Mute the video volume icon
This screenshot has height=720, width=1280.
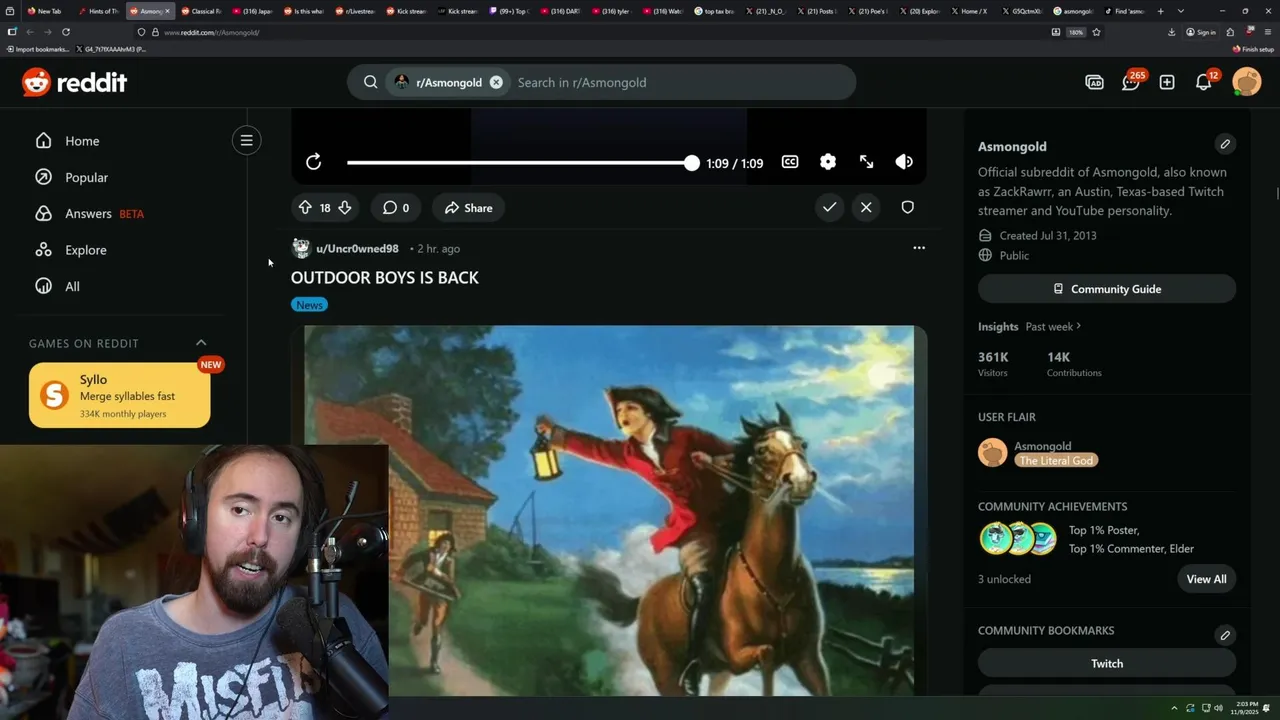(x=904, y=162)
